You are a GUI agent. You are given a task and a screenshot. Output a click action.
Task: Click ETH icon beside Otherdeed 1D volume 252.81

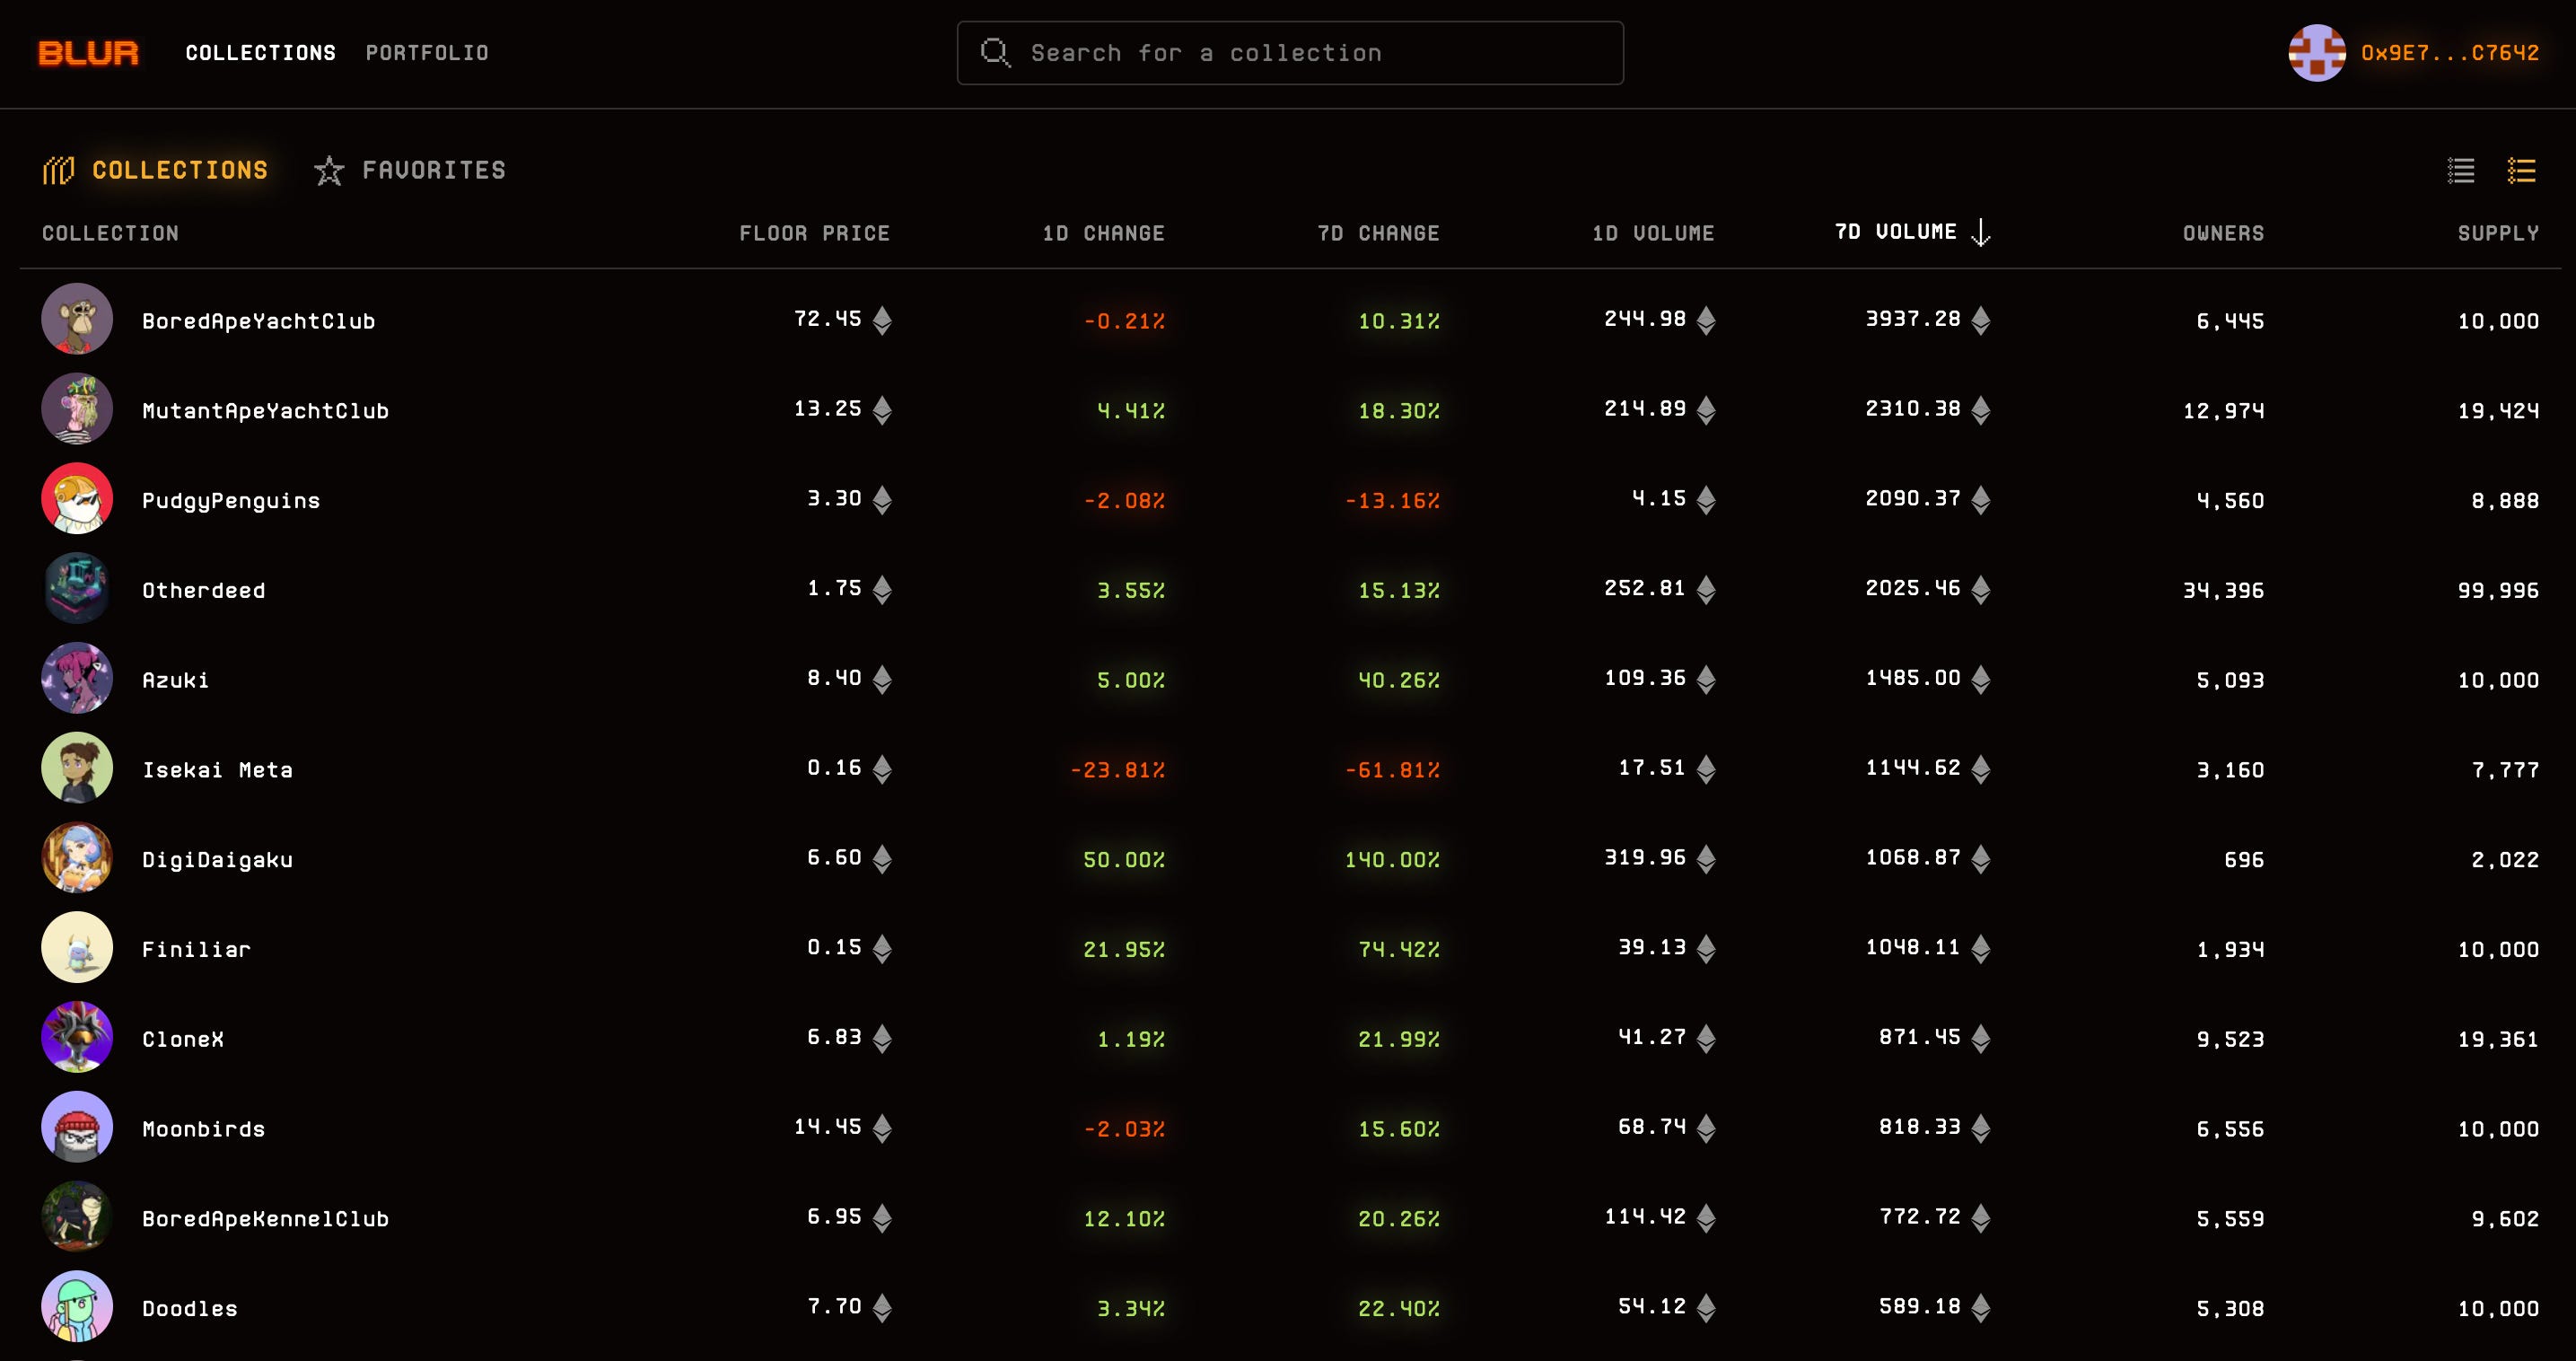pos(1705,589)
